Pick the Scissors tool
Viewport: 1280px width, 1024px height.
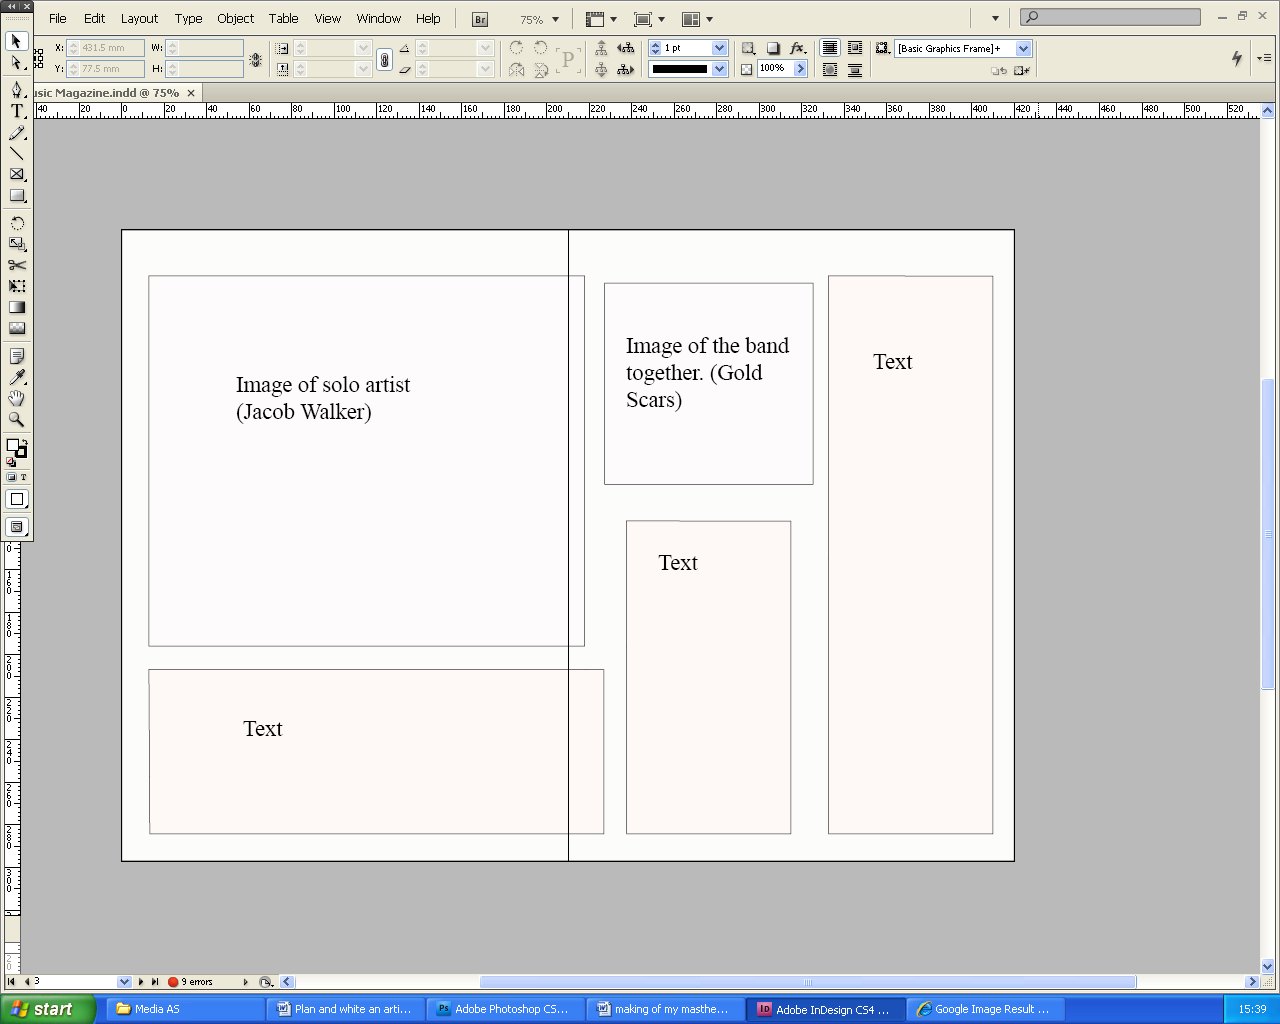point(16,265)
